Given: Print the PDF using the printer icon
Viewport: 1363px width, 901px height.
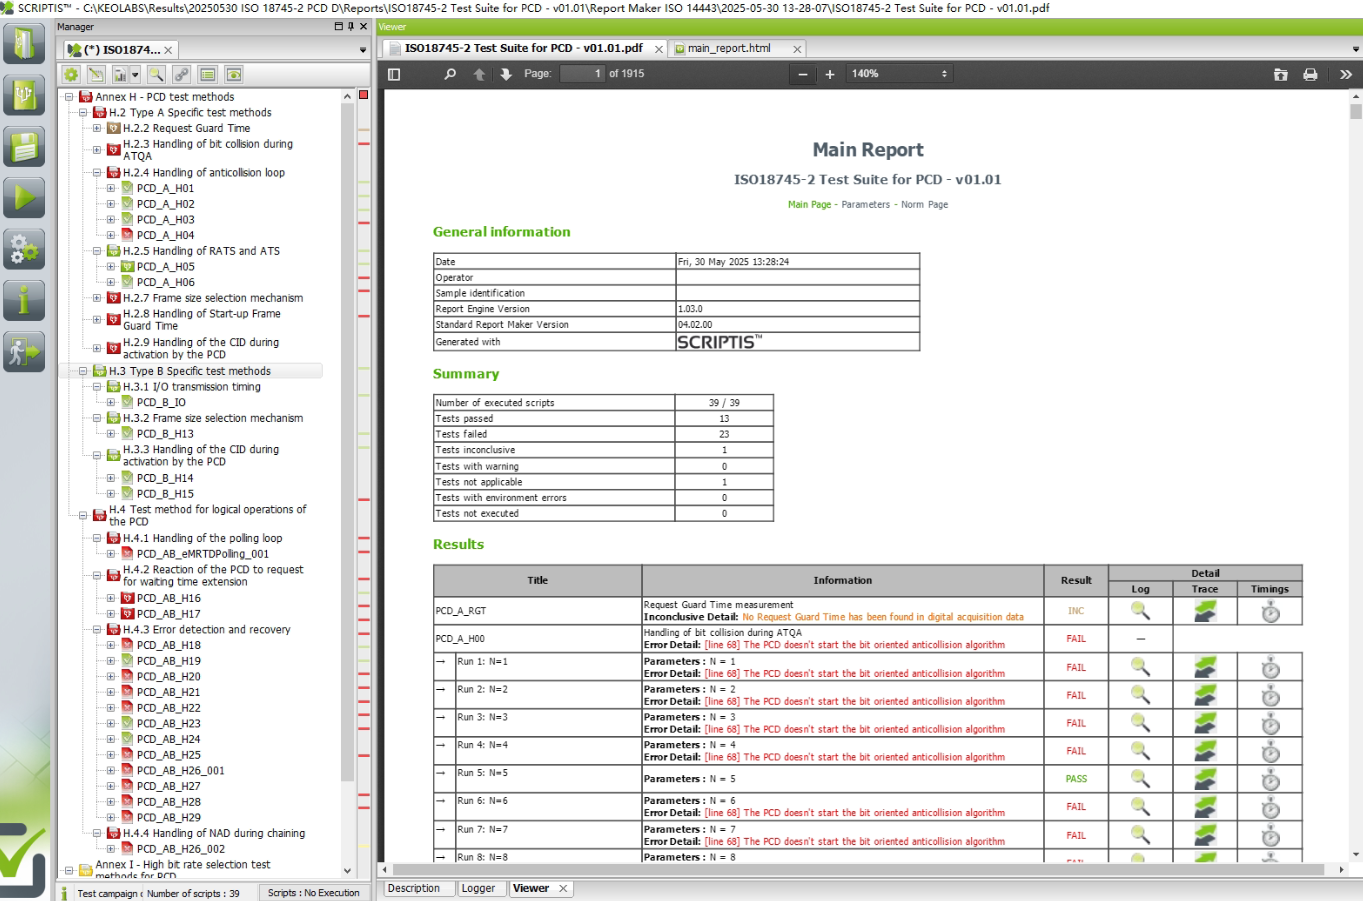Looking at the screenshot, I should click(x=1310, y=74).
